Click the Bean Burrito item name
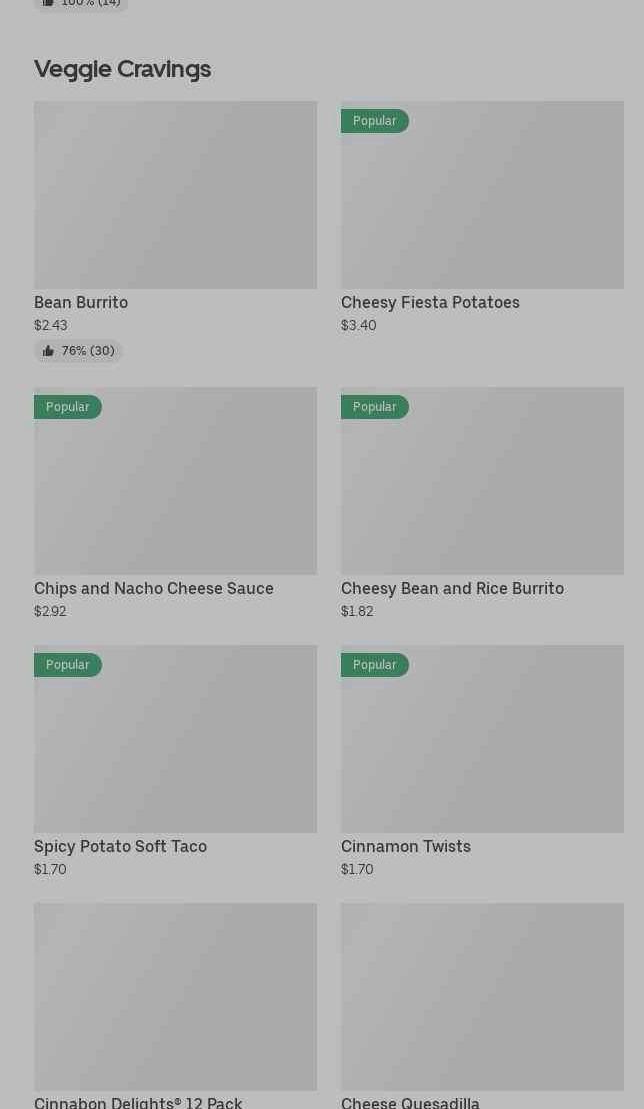The width and height of the screenshot is (644, 1109). coord(81,302)
